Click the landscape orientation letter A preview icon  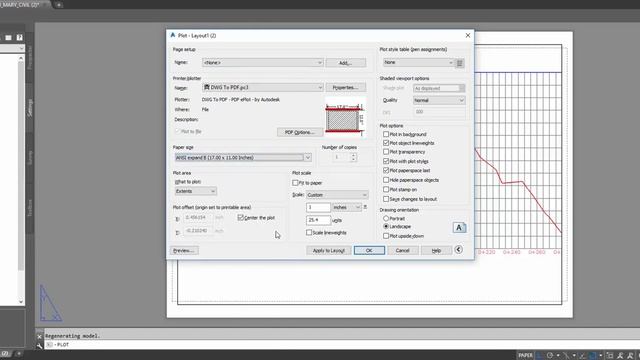[x=459, y=228]
